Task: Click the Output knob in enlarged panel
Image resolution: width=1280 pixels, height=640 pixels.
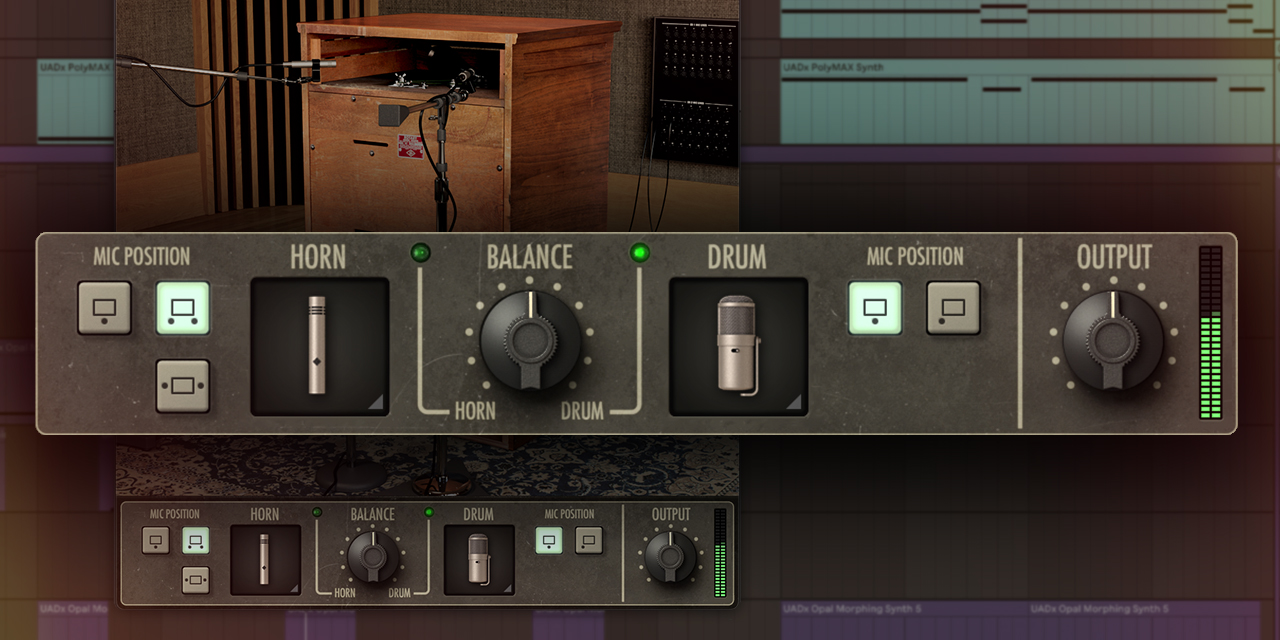Action: tap(1113, 340)
